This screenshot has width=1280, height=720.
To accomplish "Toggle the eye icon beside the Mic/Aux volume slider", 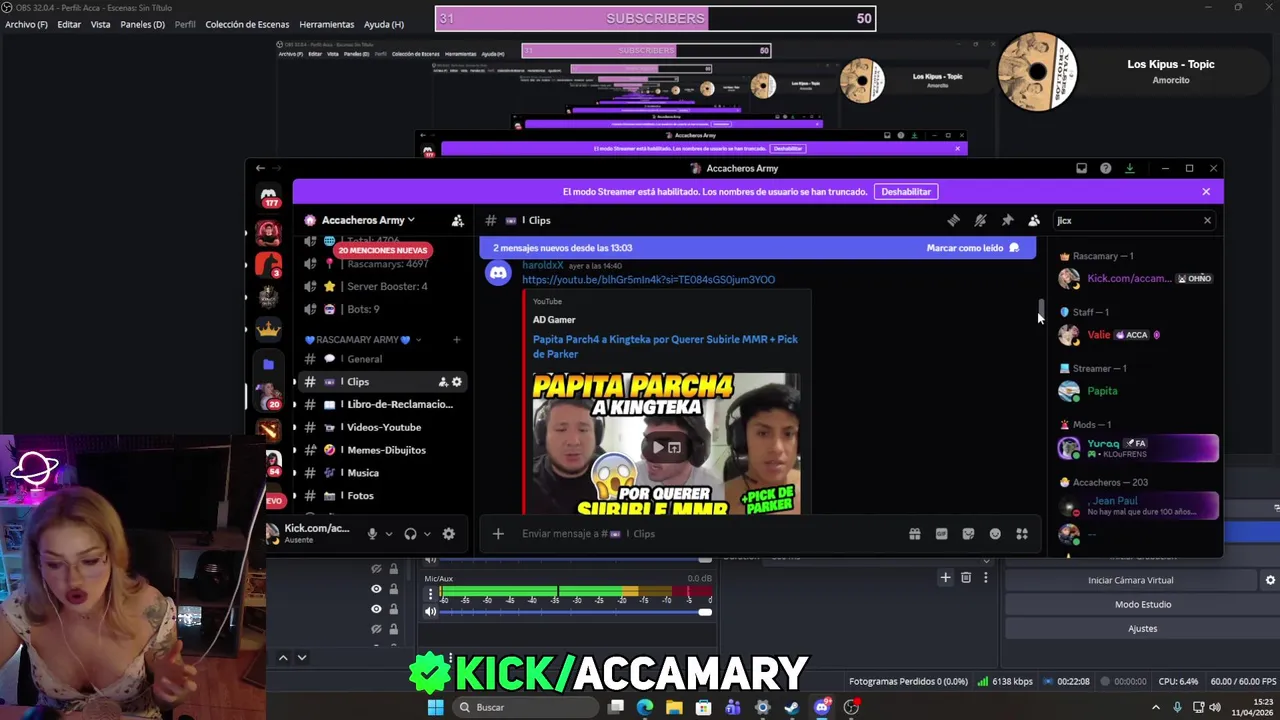I will click(x=376, y=609).
